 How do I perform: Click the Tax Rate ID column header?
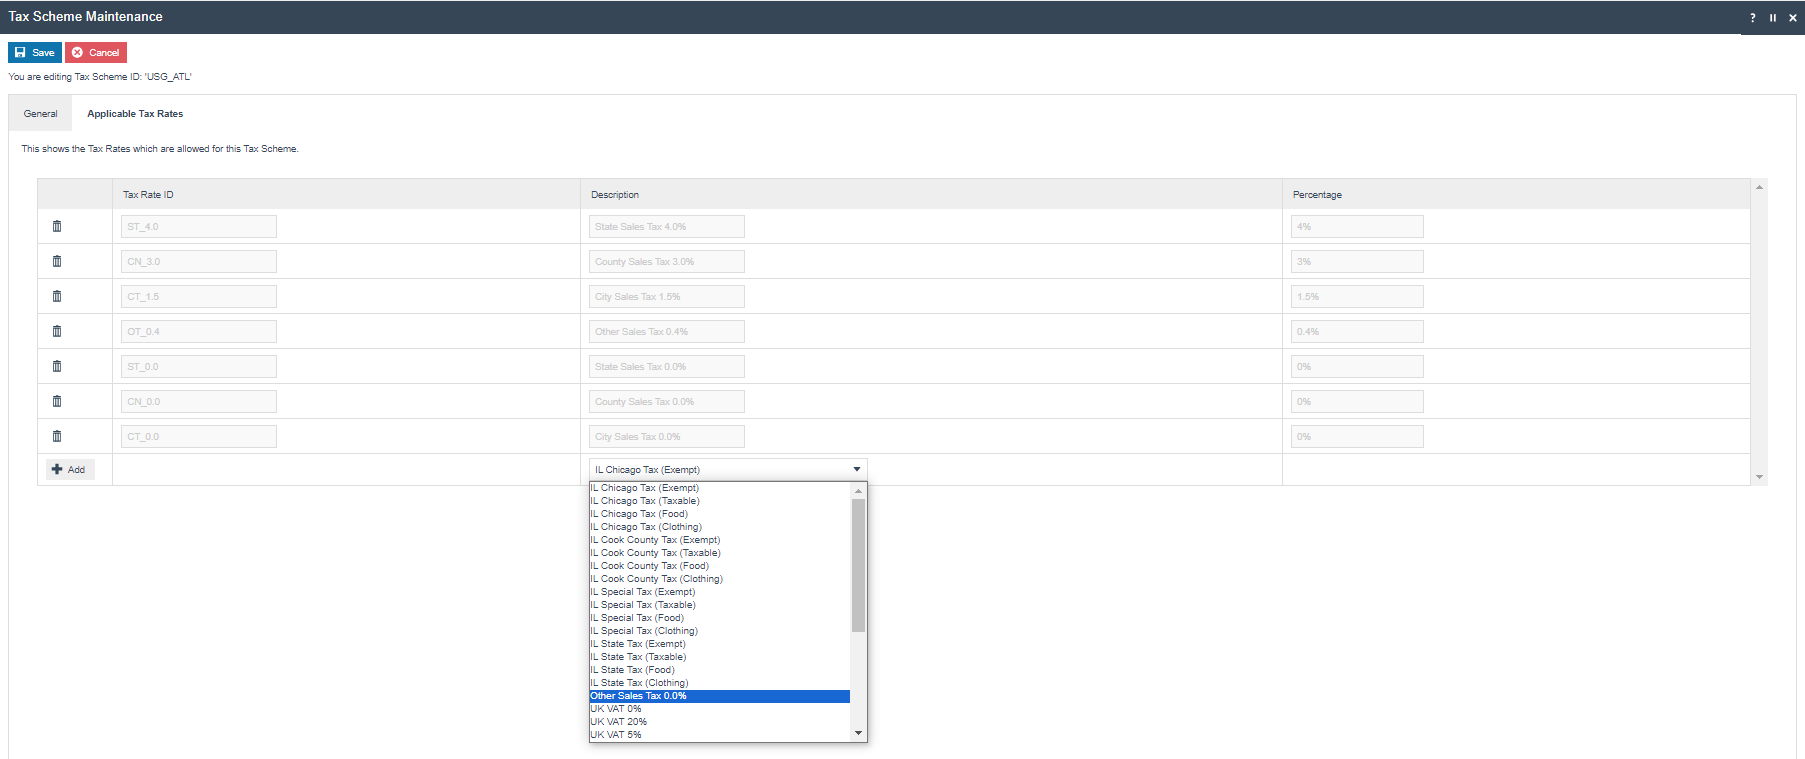click(x=346, y=194)
